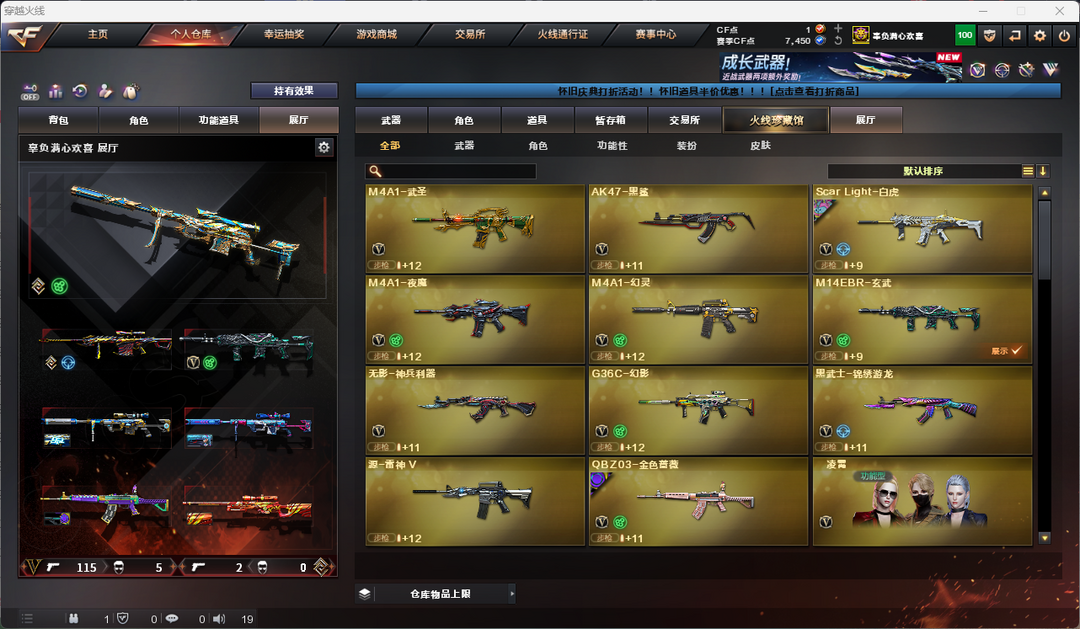
Task: Open showroom settings gear icon
Action: point(324,147)
